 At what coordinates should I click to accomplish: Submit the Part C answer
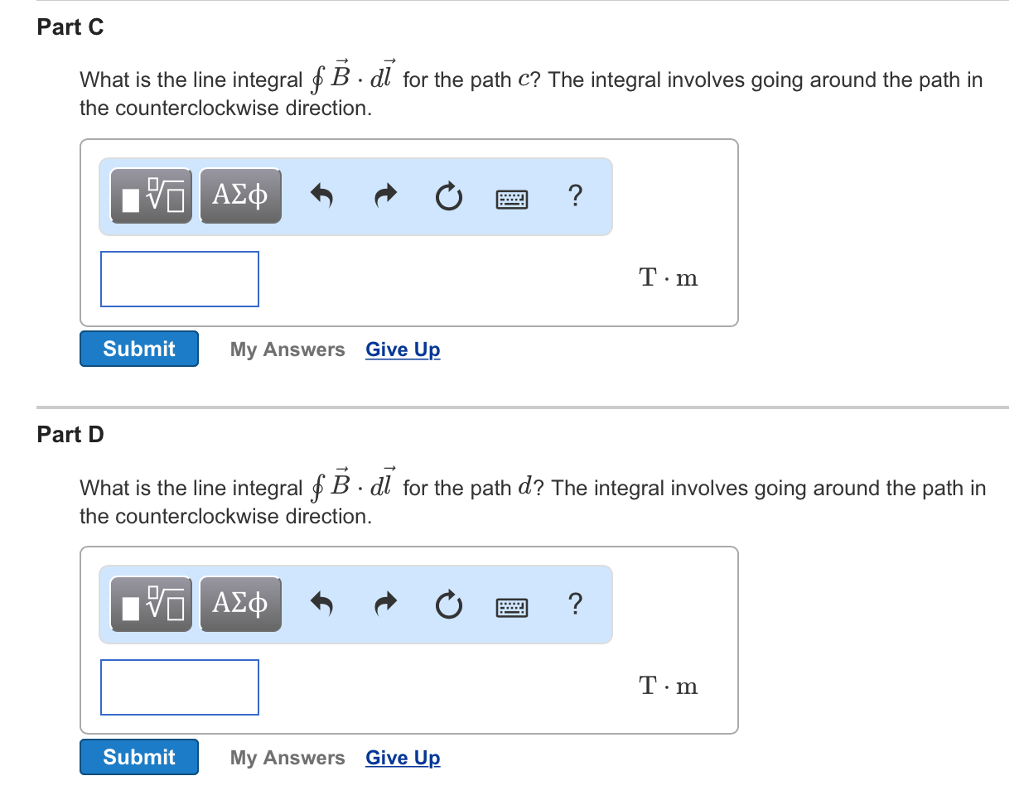click(x=139, y=348)
